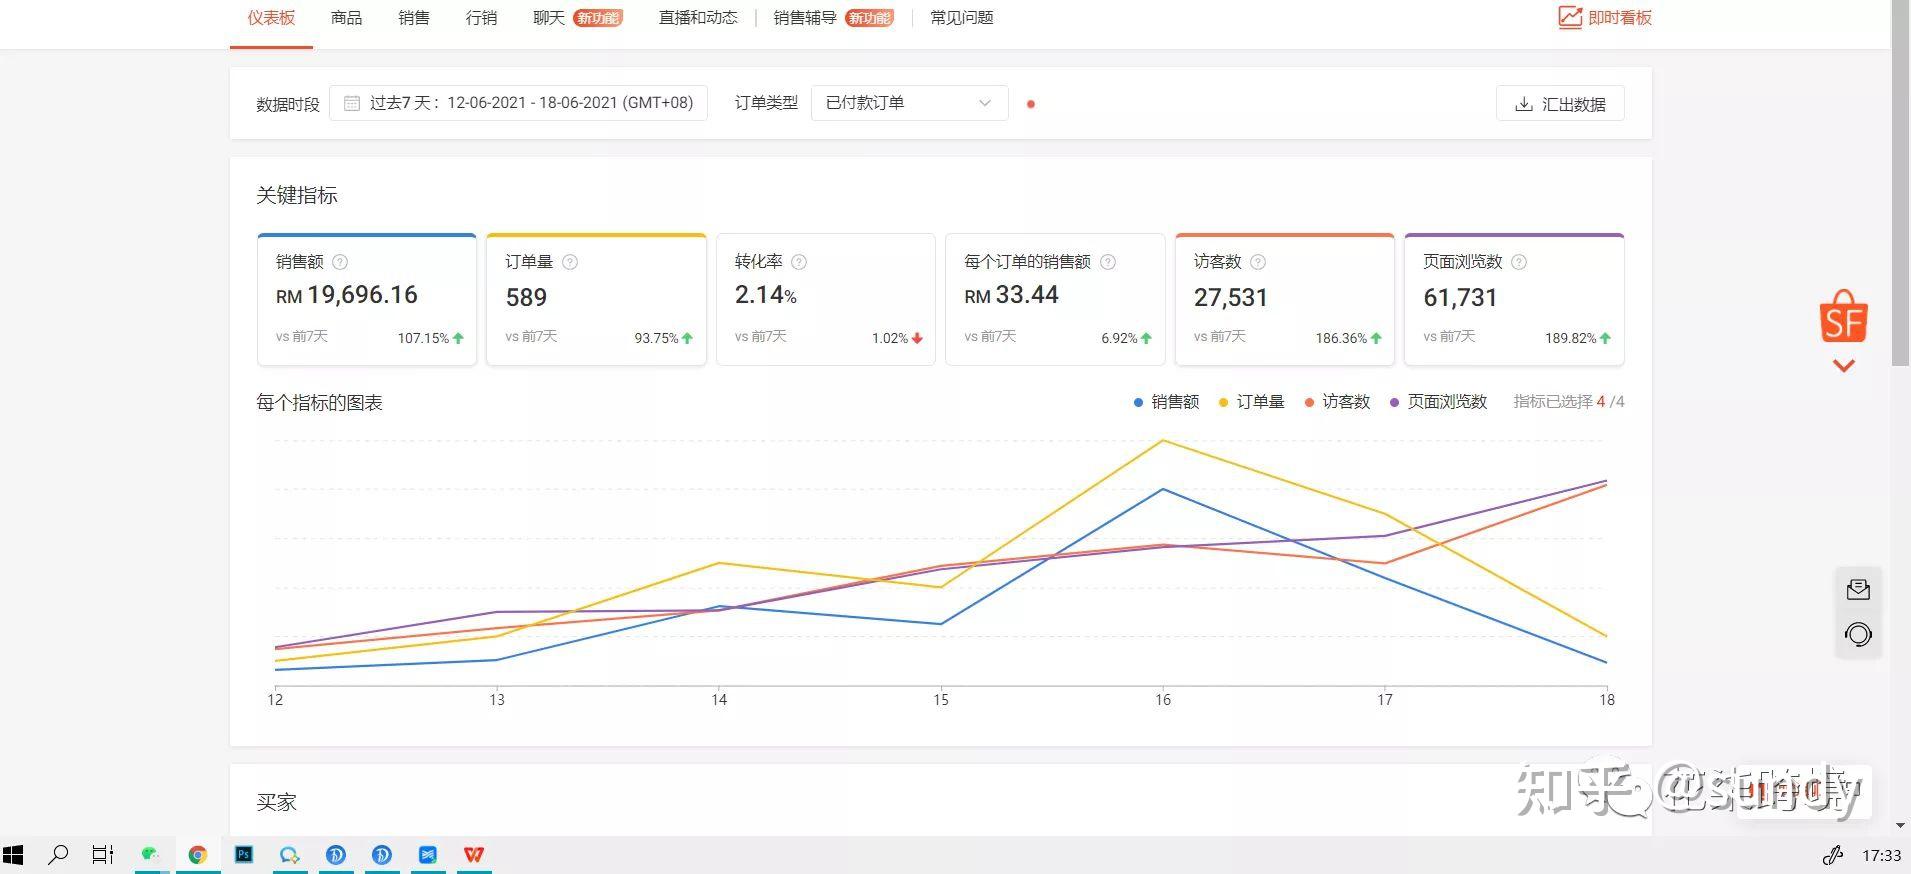Click the taskbar clock 17:33
This screenshot has width=1911, height=874.
click(1881, 856)
